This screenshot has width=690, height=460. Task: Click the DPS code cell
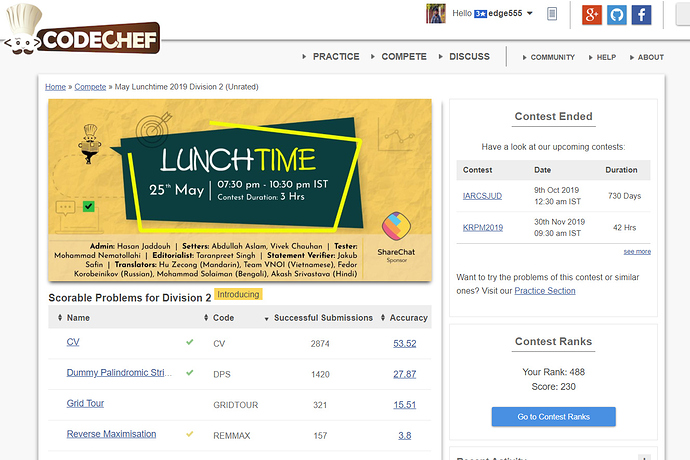click(x=222, y=374)
